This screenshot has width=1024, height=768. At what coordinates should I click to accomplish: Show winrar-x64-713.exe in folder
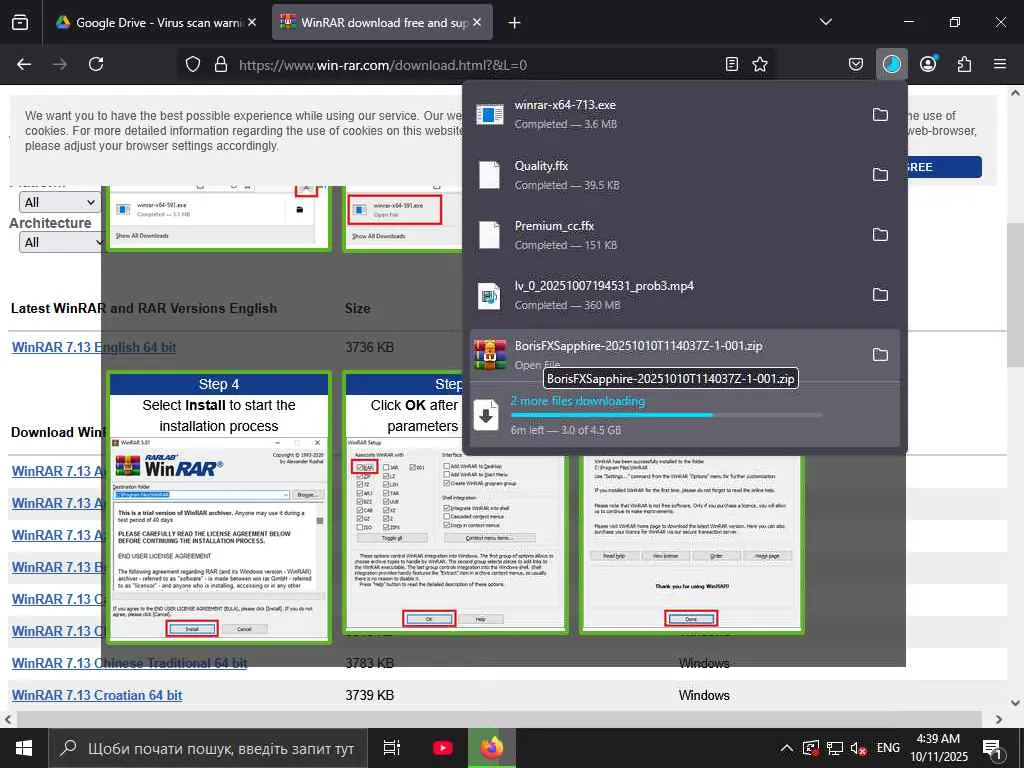880,114
